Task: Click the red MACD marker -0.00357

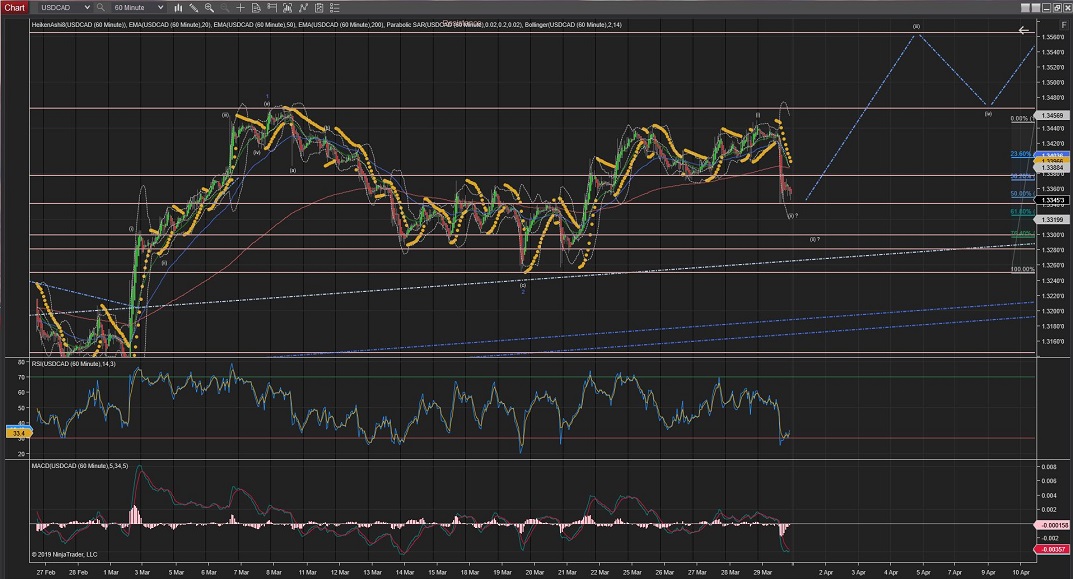Action: click(1054, 550)
